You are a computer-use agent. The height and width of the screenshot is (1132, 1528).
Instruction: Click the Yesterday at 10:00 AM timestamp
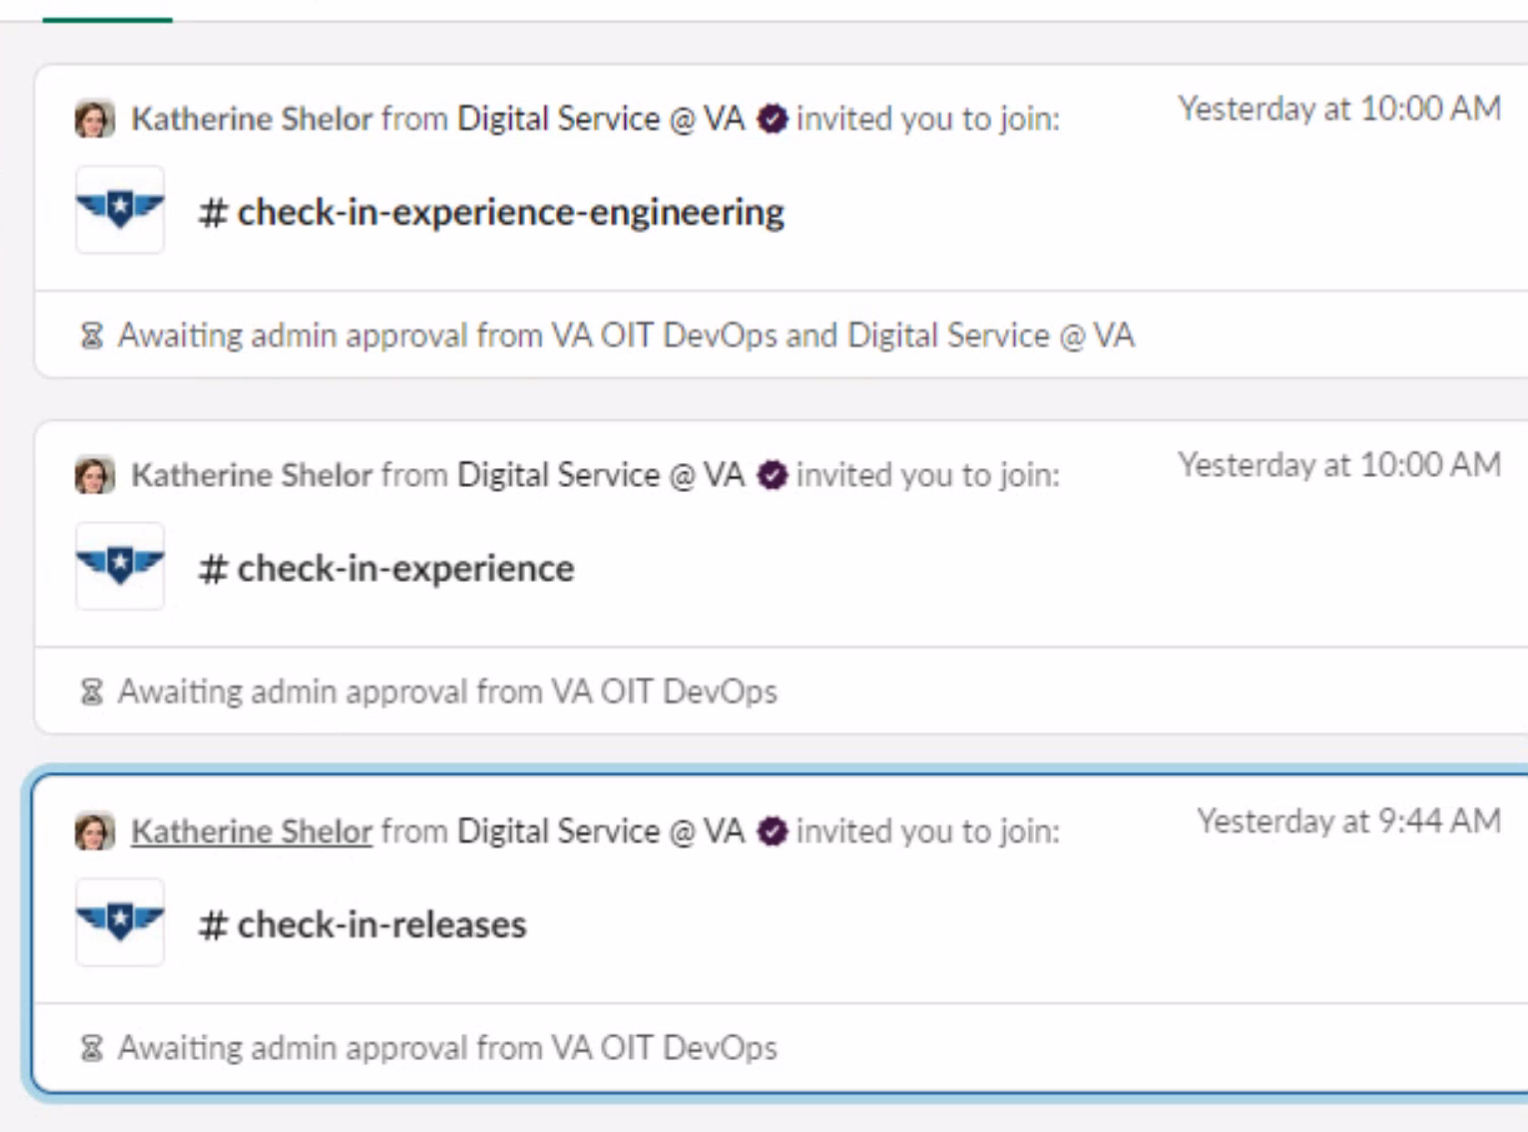(x=1340, y=109)
